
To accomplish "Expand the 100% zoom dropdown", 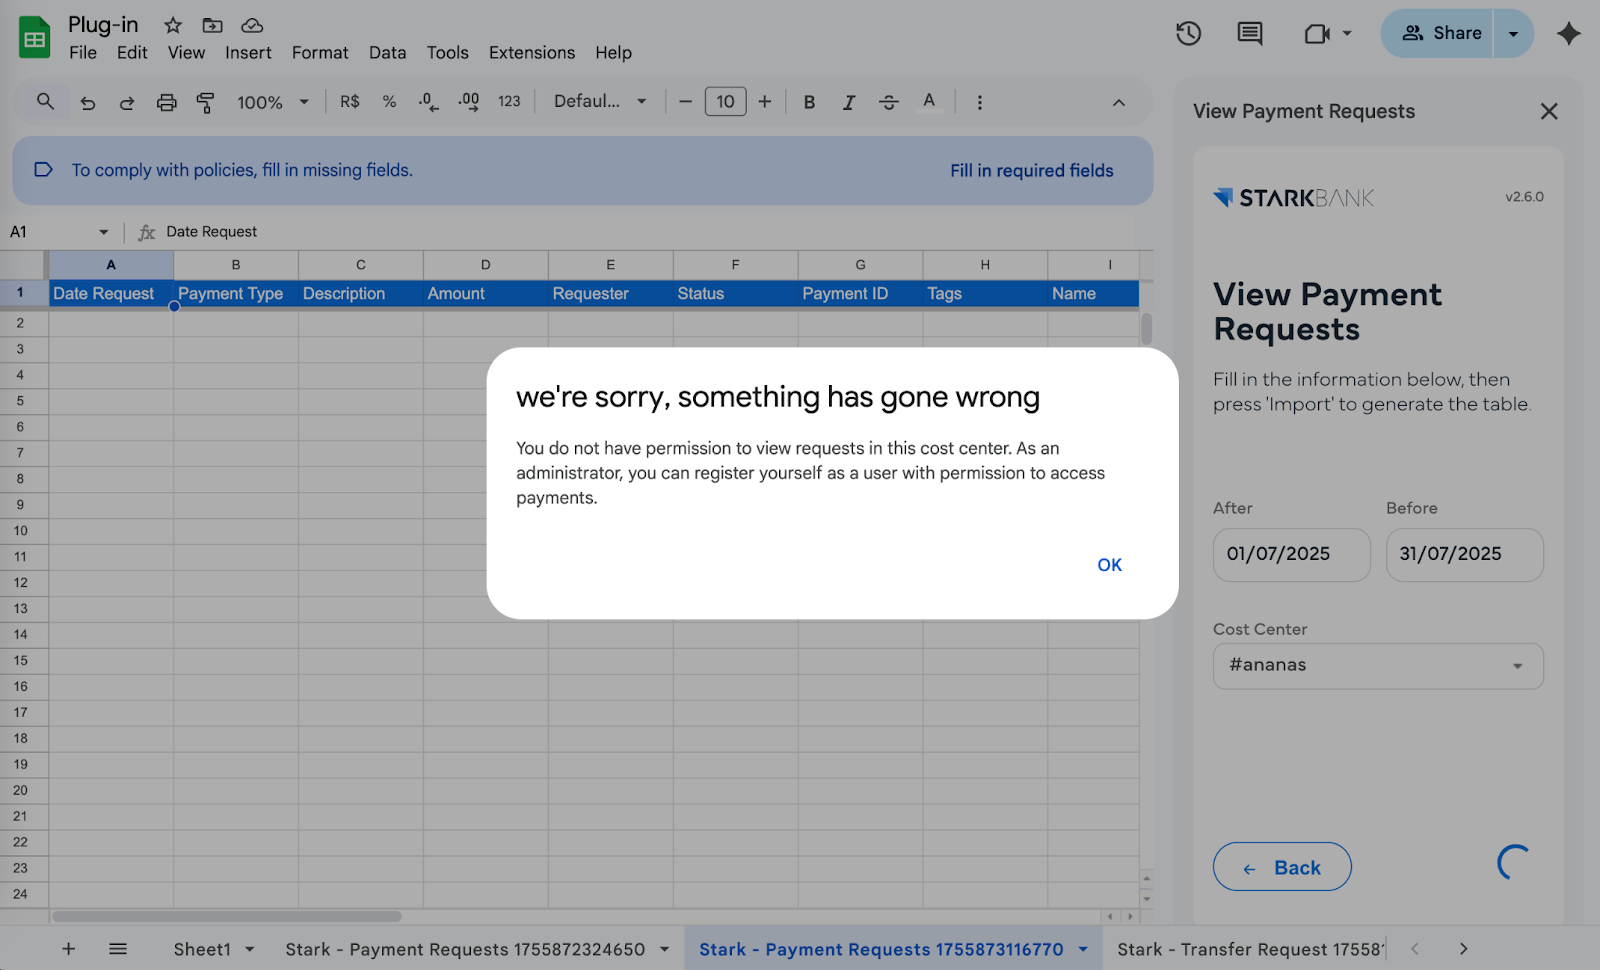I will tap(272, 102).
